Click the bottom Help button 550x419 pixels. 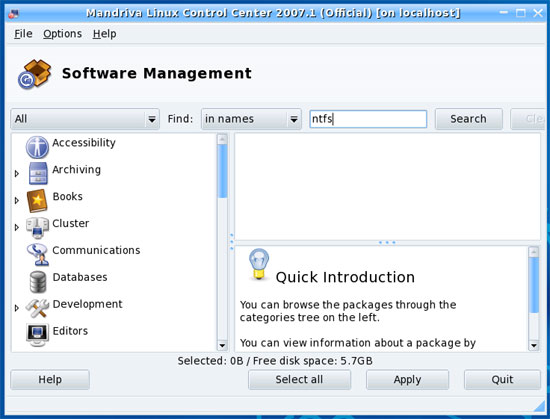coord(50,379)
